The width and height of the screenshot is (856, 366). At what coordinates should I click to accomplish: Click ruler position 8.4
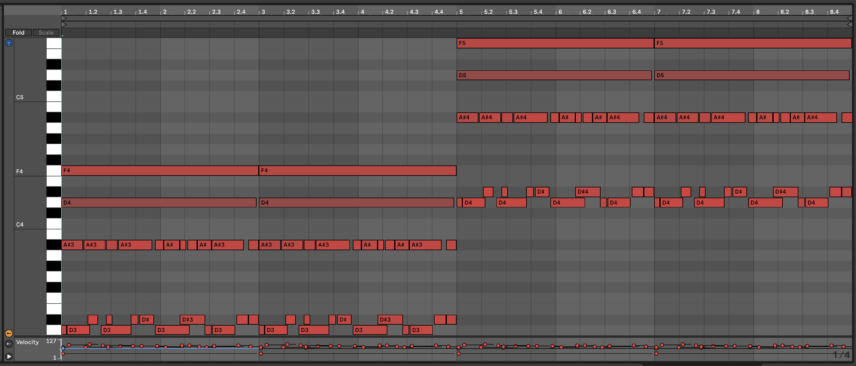coord(834,11)
